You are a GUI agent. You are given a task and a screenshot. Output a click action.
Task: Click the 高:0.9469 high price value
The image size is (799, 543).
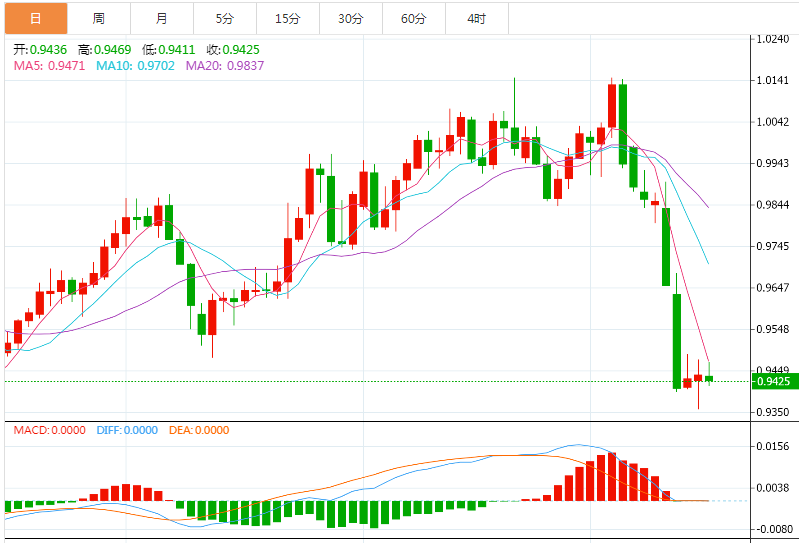coord(104,49)
